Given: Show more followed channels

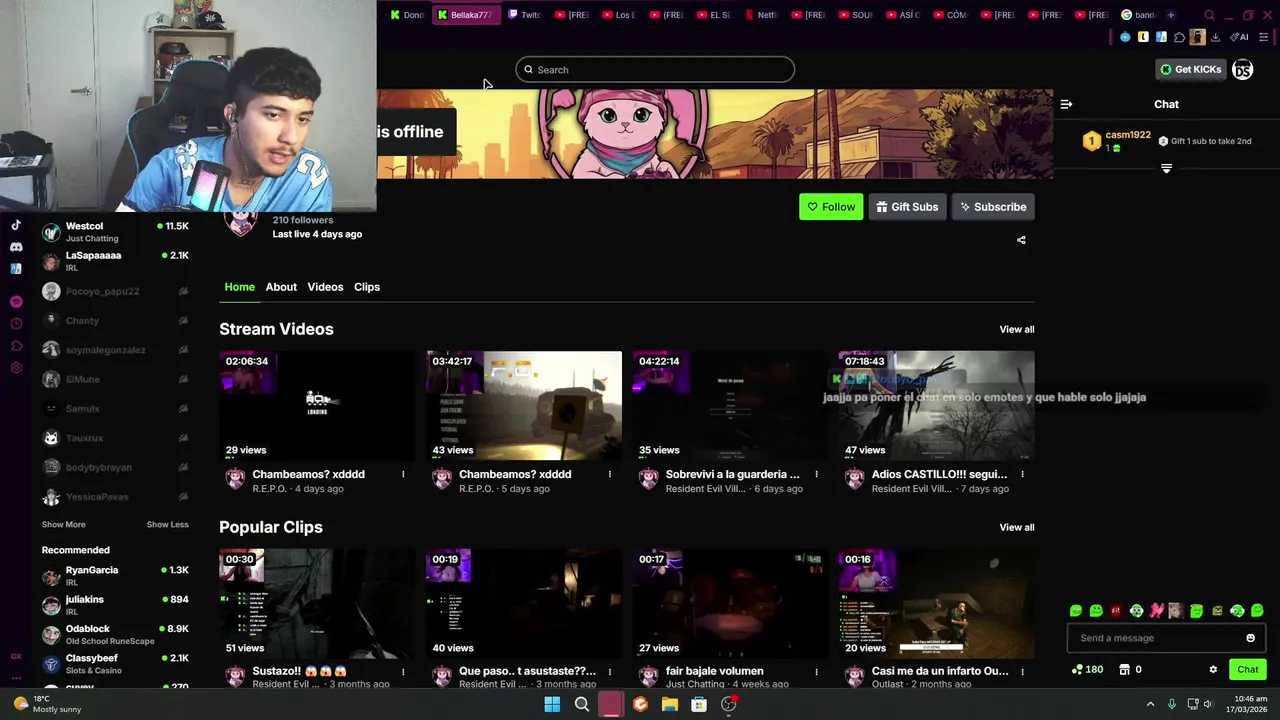Looking at the screenshot, I should (x=64, y=525).
